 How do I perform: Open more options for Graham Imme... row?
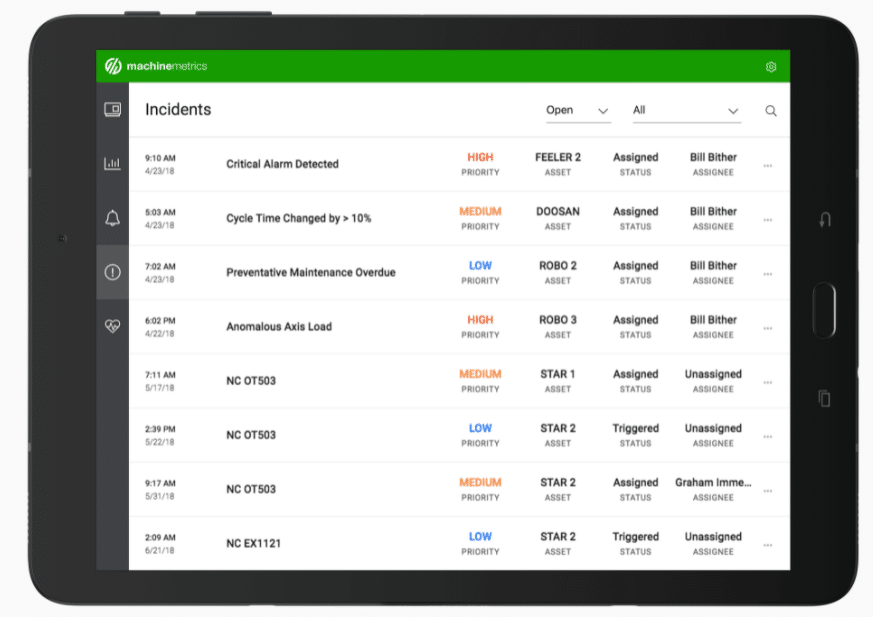(x=768, y=491)
